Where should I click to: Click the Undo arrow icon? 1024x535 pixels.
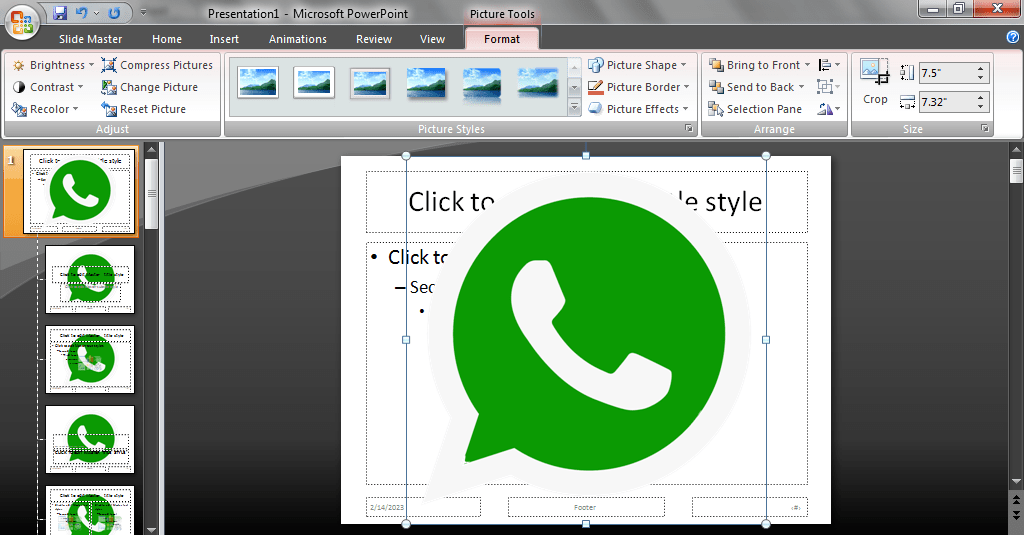tap(81, 13)
